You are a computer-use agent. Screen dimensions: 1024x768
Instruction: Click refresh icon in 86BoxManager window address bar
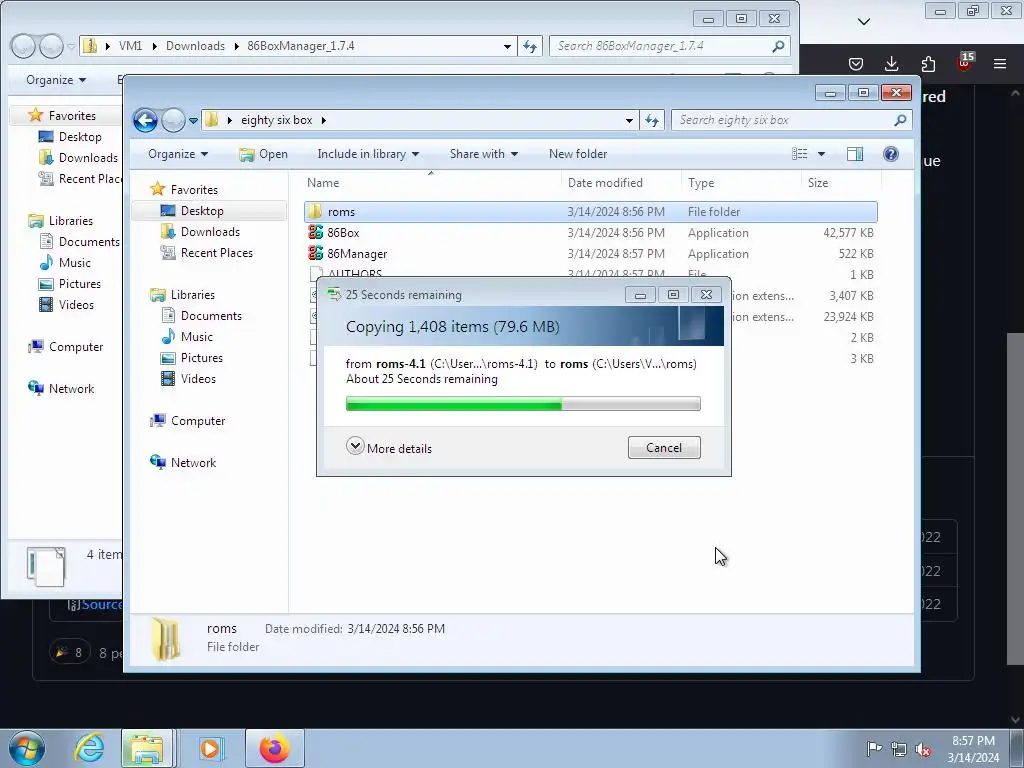(530, 46)
